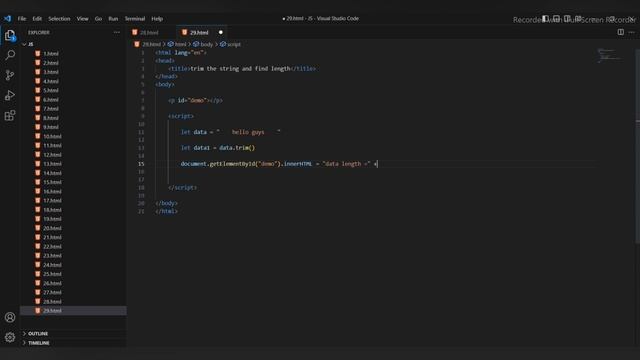Open the Manage gear icon
Image resolution: width=640 pixels, height=360 pixels.
tap(10, 337)
